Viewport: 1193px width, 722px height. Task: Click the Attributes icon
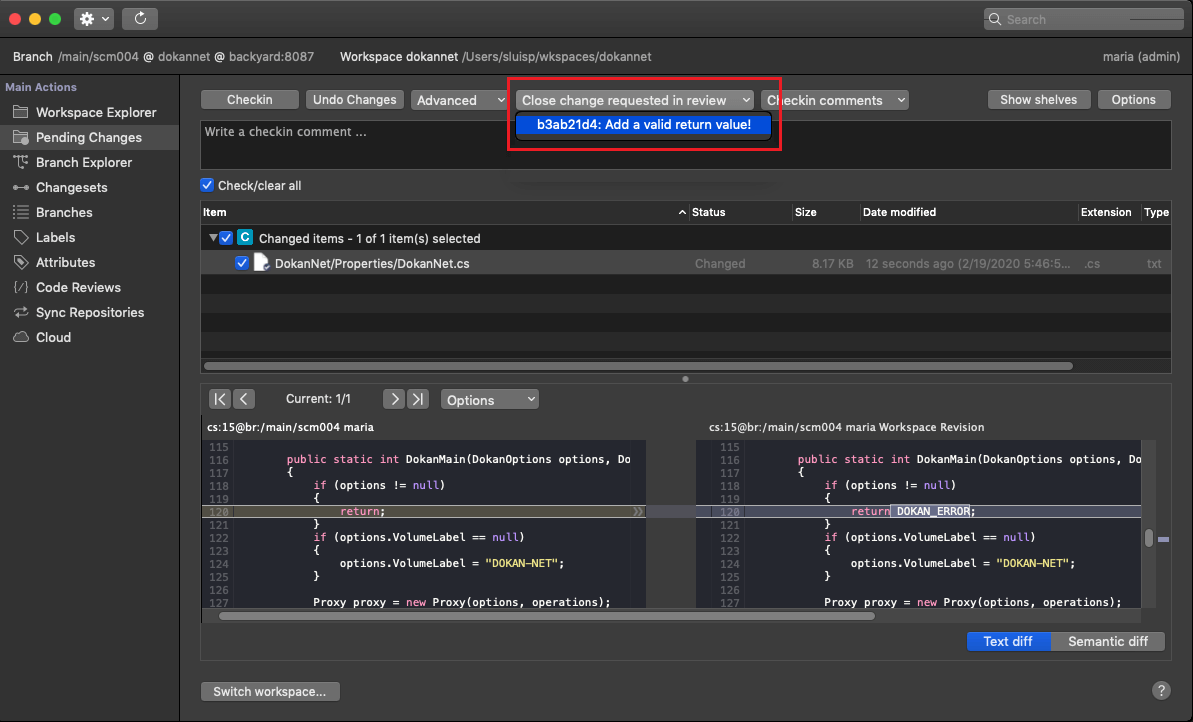[21, 262]
